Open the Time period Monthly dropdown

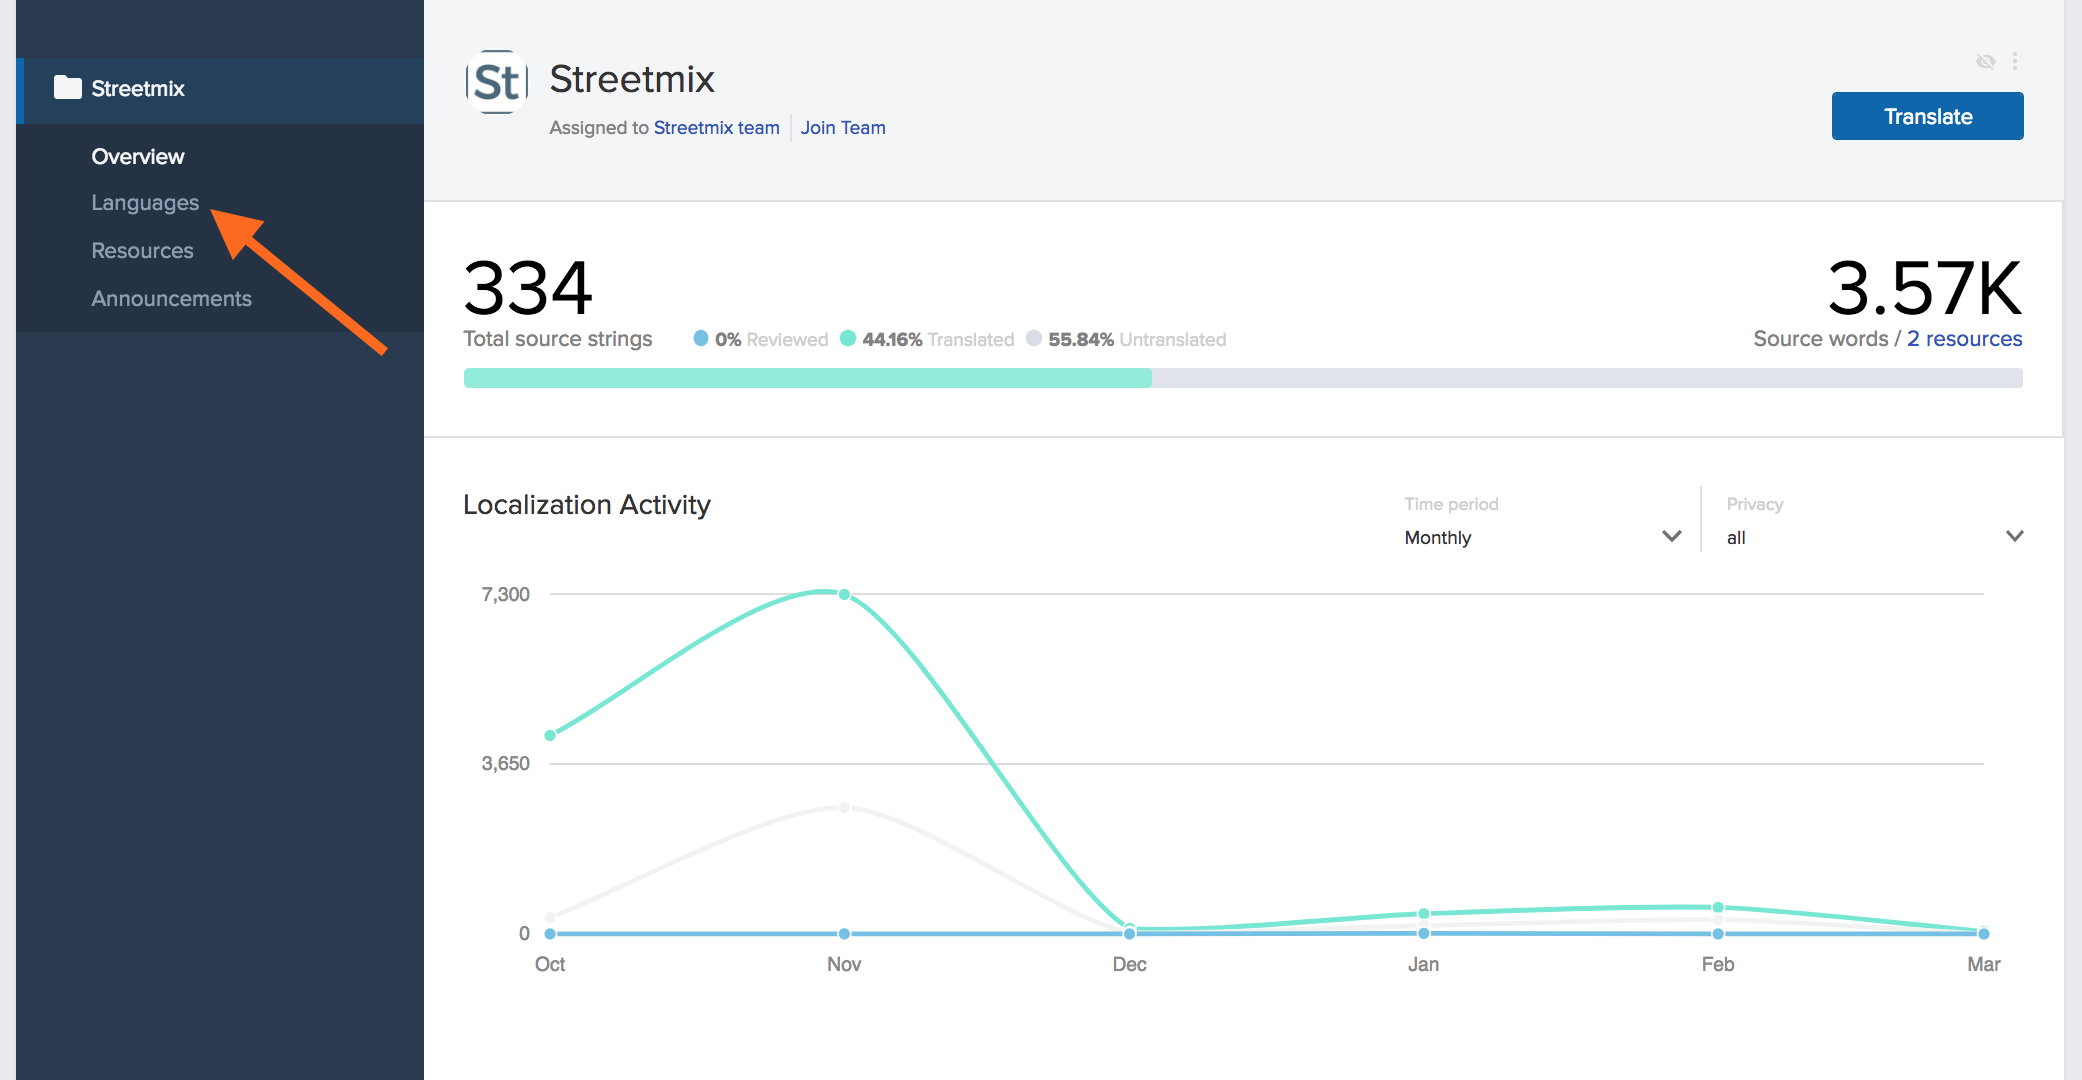coord(1542,537)
